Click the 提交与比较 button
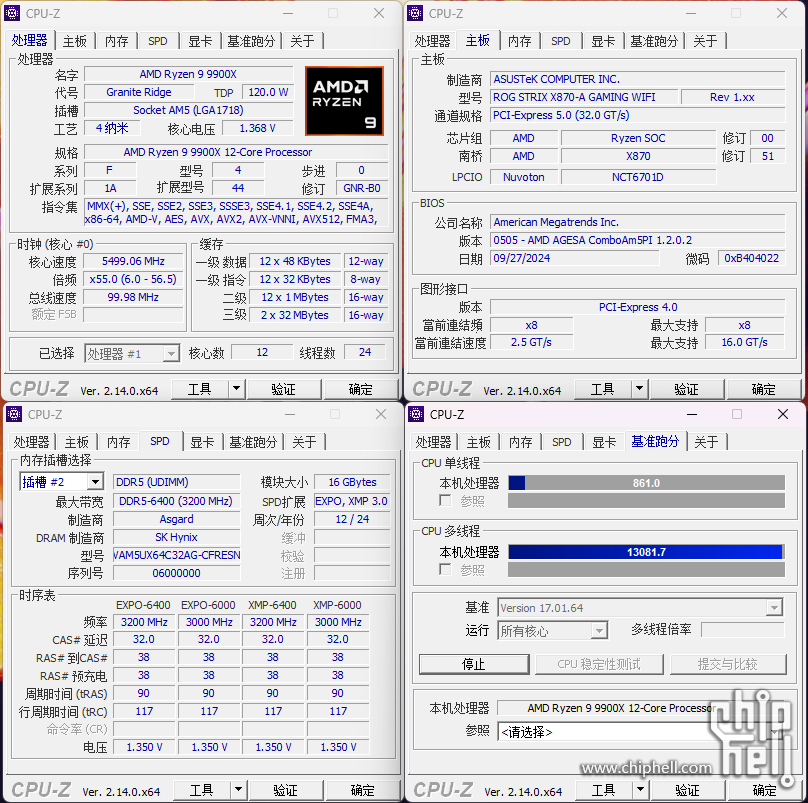Viewport: 808px width, 803px height. 728,664
